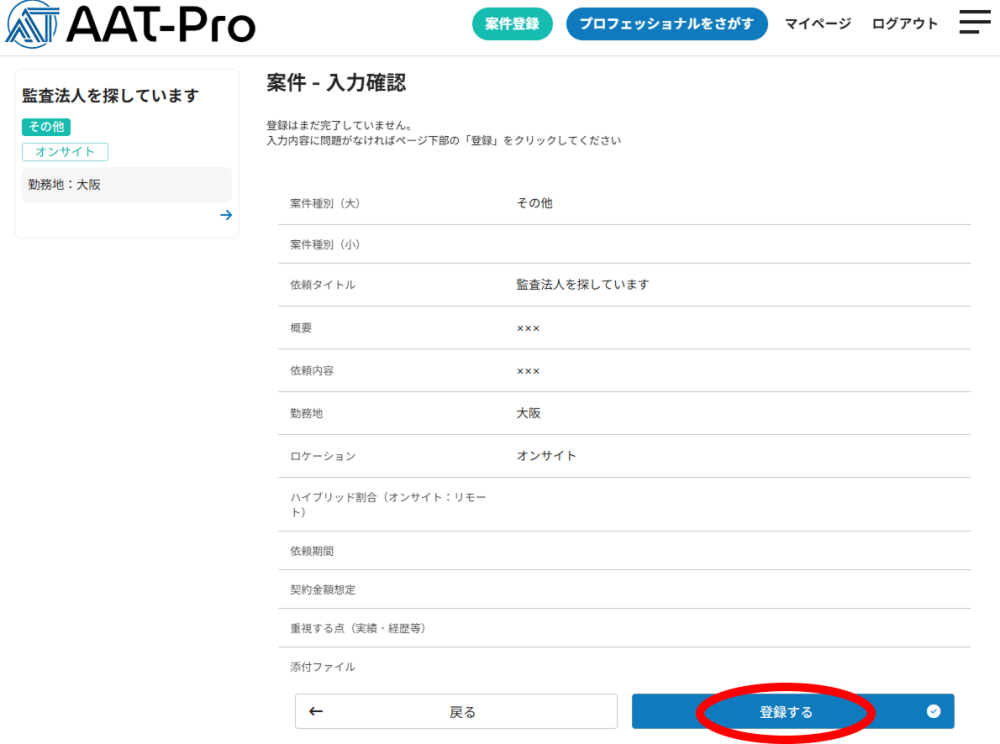Click the その他 tag on the sidebar card
Screen dimensions: 1000x744
(46, 127)
